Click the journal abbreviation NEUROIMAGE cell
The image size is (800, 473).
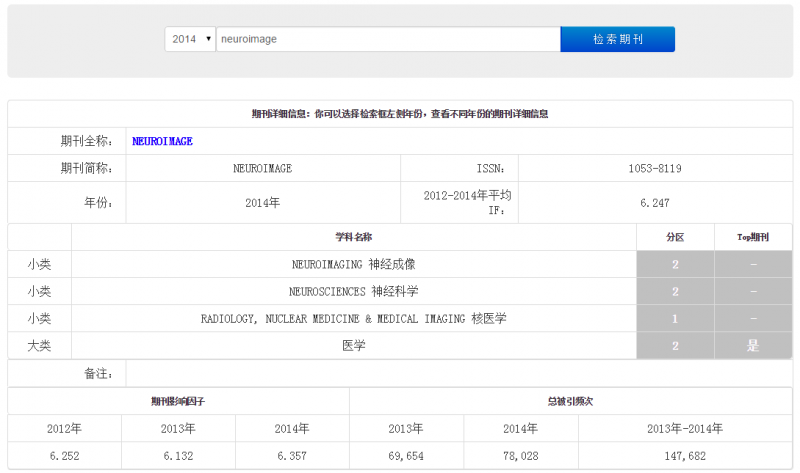[263, 168]
